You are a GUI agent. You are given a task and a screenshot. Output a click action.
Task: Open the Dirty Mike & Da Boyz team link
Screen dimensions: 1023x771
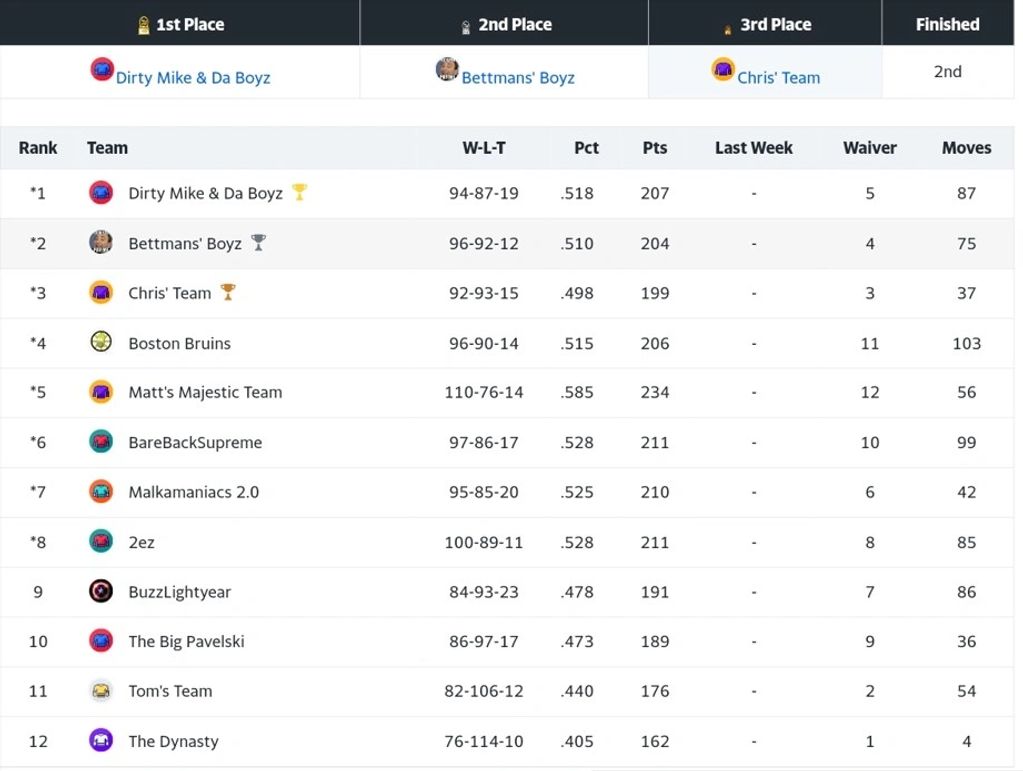190,77
